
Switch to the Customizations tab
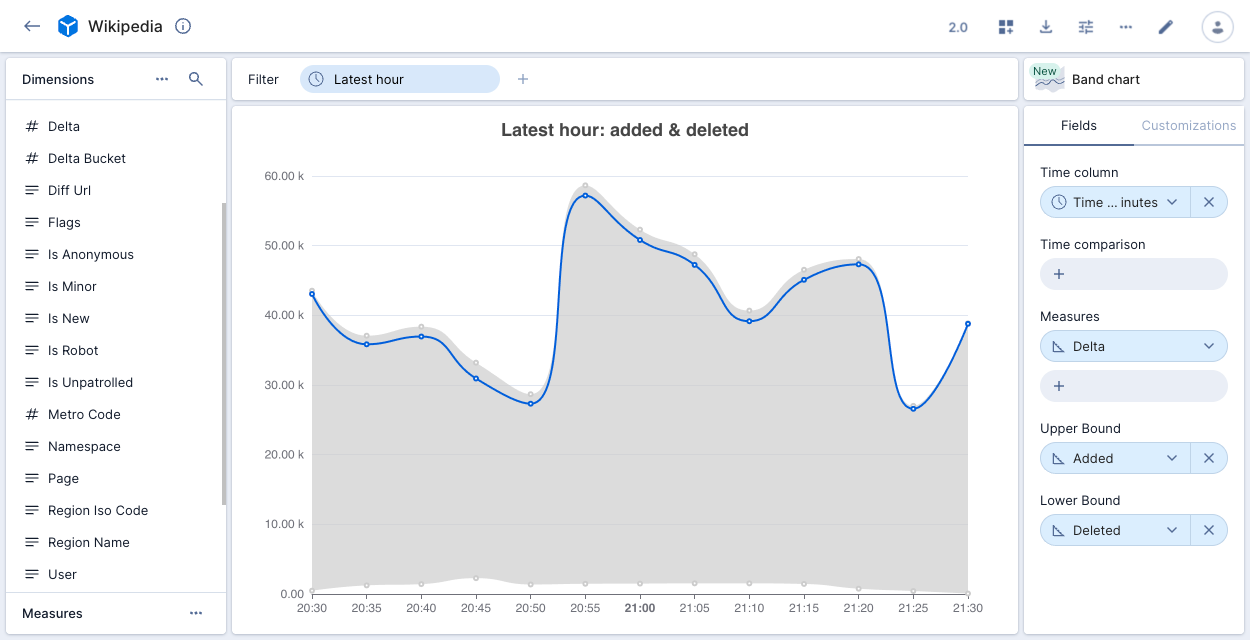click(x=1188, y=126)
